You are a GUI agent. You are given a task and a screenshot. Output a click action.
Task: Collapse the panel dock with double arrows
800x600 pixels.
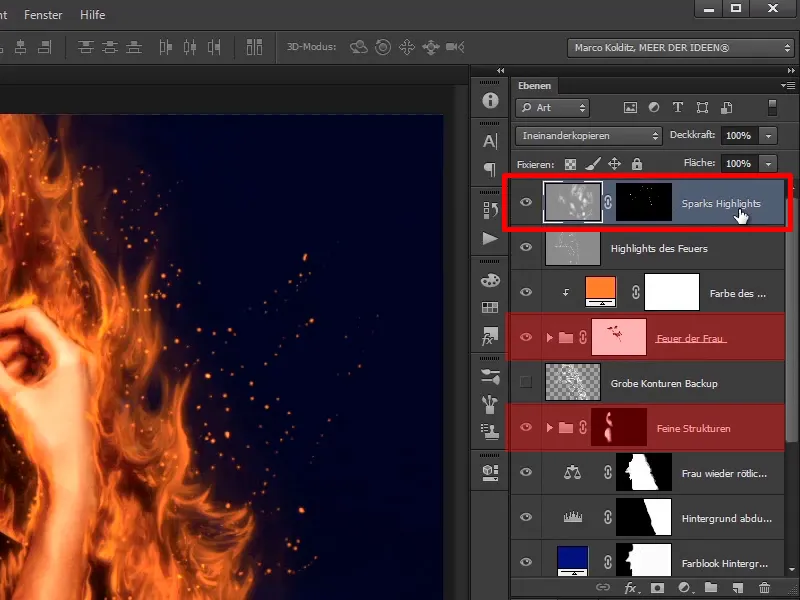tap(791, 70)
